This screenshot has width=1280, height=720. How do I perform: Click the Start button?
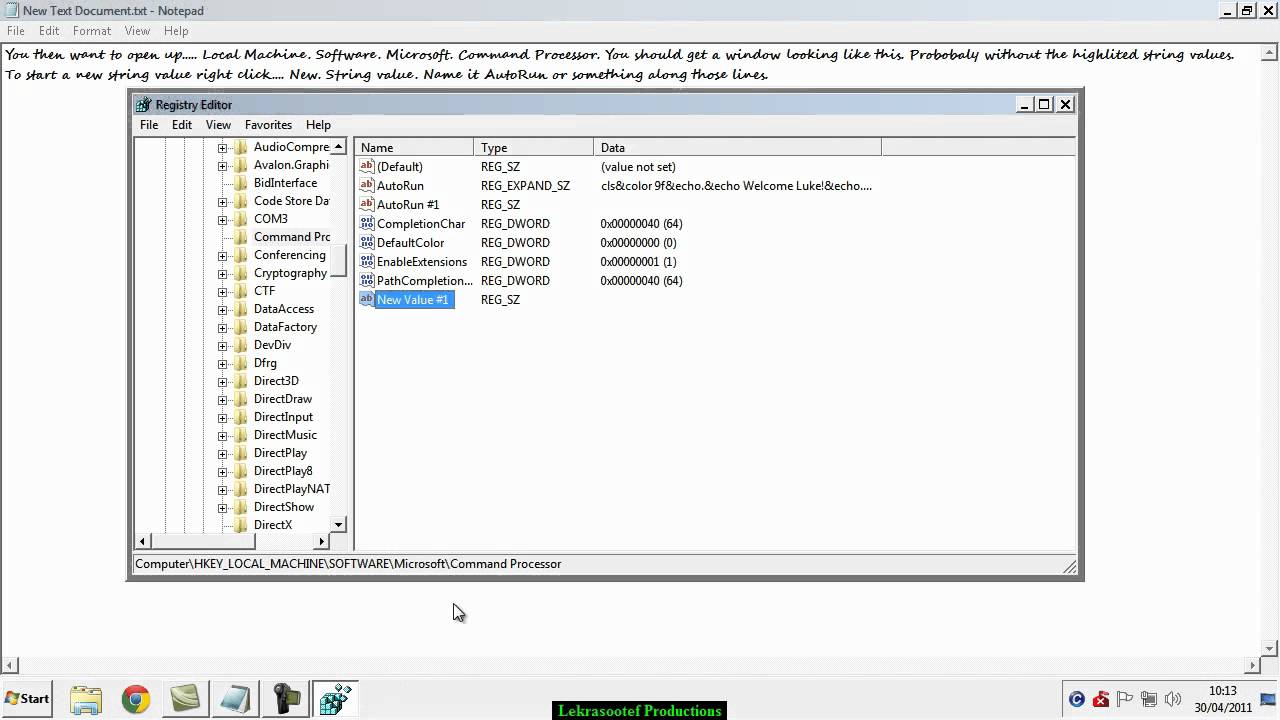pos(28,699)
